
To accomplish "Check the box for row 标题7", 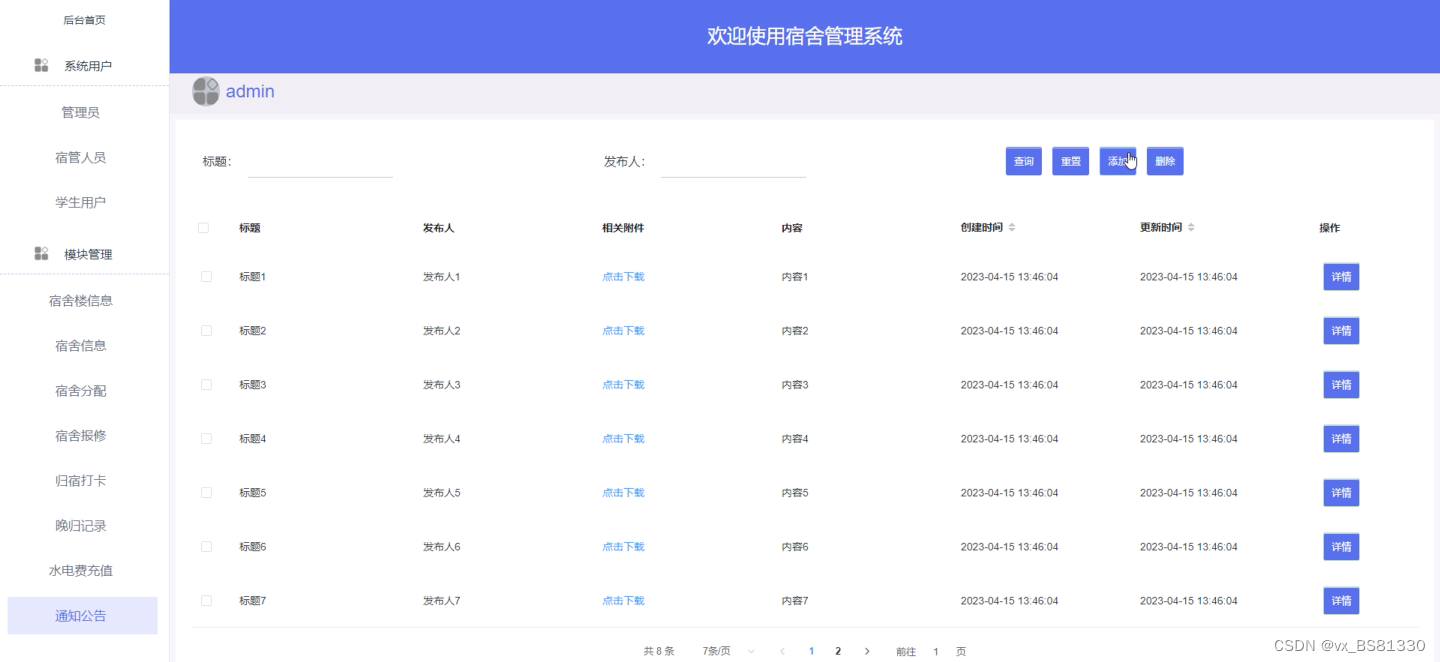I will [206, 601].
